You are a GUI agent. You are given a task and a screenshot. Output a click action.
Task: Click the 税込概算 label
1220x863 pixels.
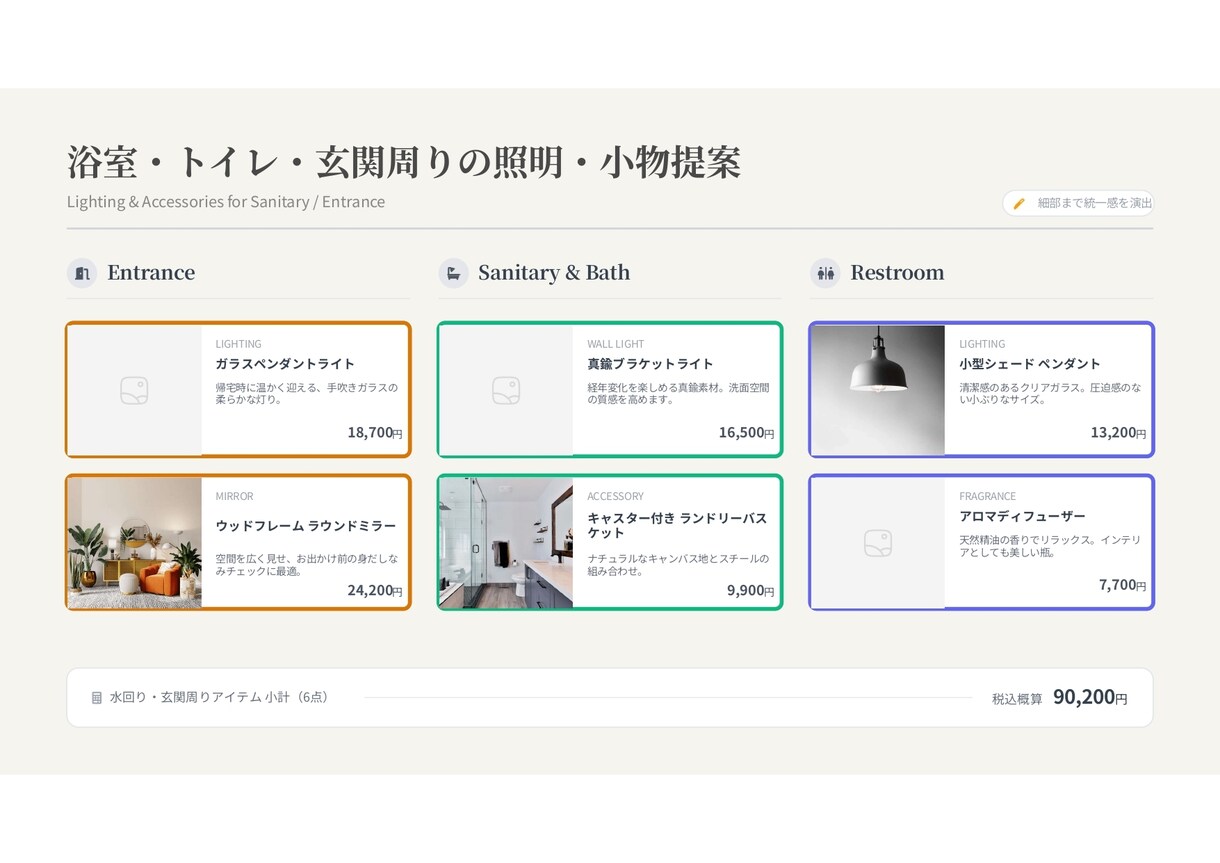click(x=1017, y=699)
